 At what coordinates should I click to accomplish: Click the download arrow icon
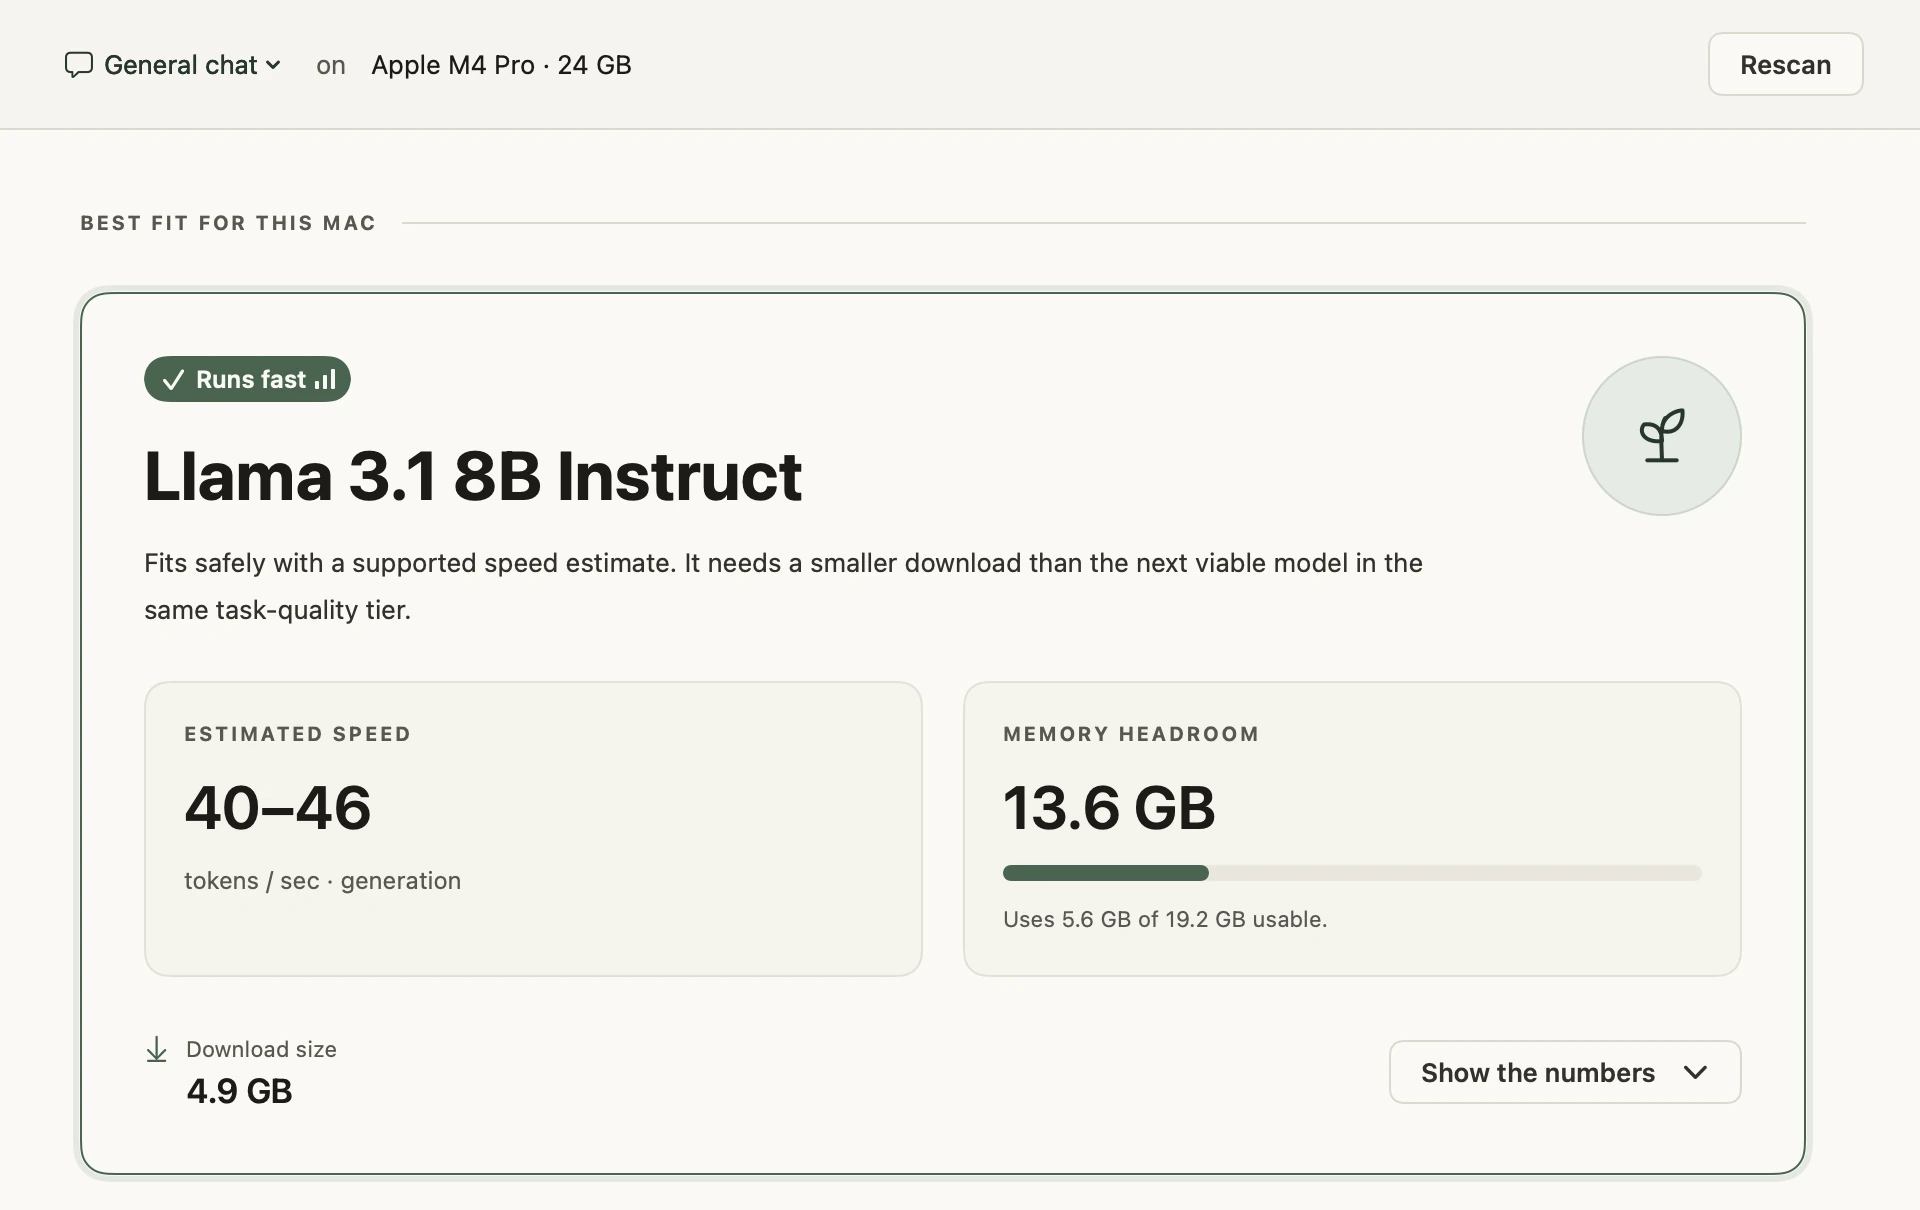(156, 1050)
